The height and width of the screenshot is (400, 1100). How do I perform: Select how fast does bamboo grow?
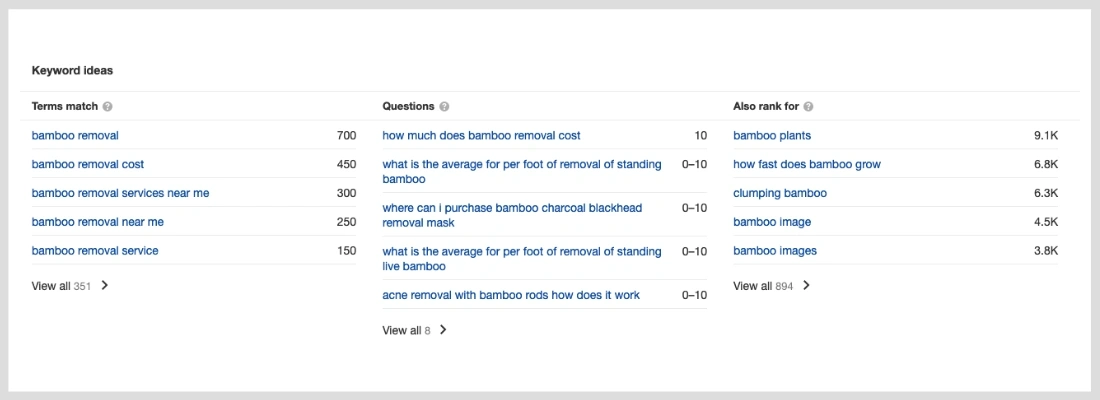(x=807, y=164)
